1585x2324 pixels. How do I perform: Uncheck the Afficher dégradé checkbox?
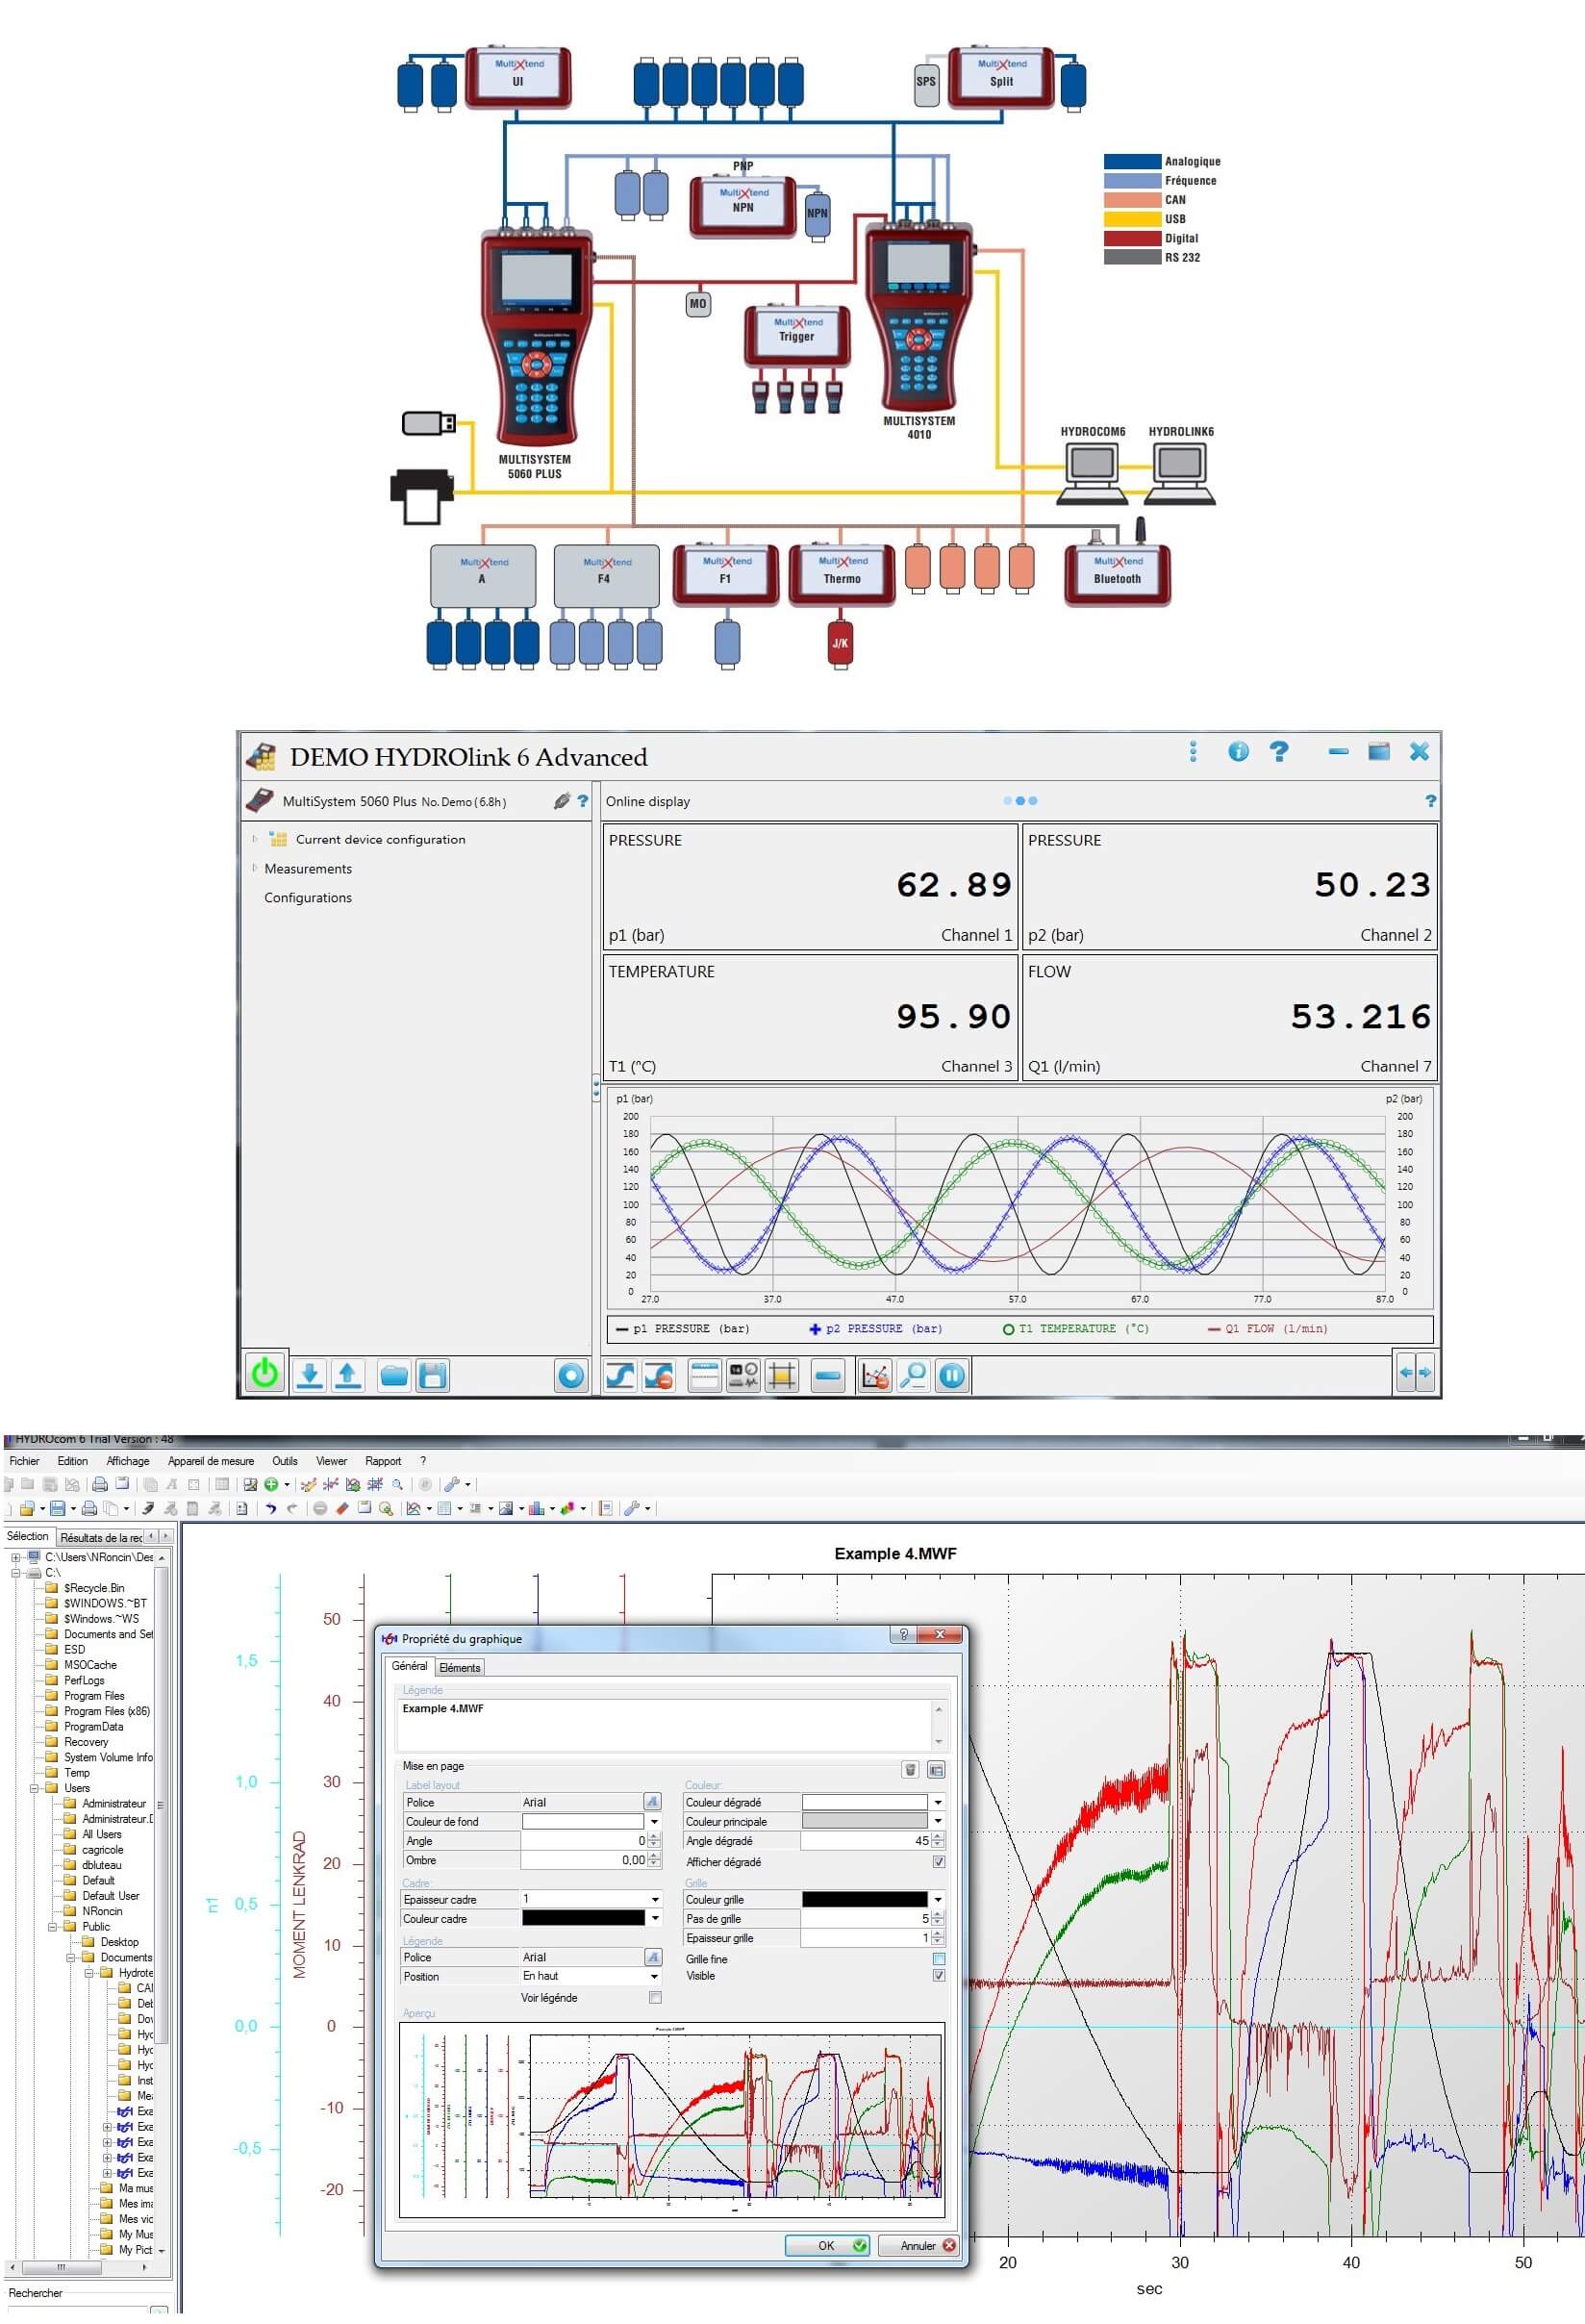[x=938, y=1861]
